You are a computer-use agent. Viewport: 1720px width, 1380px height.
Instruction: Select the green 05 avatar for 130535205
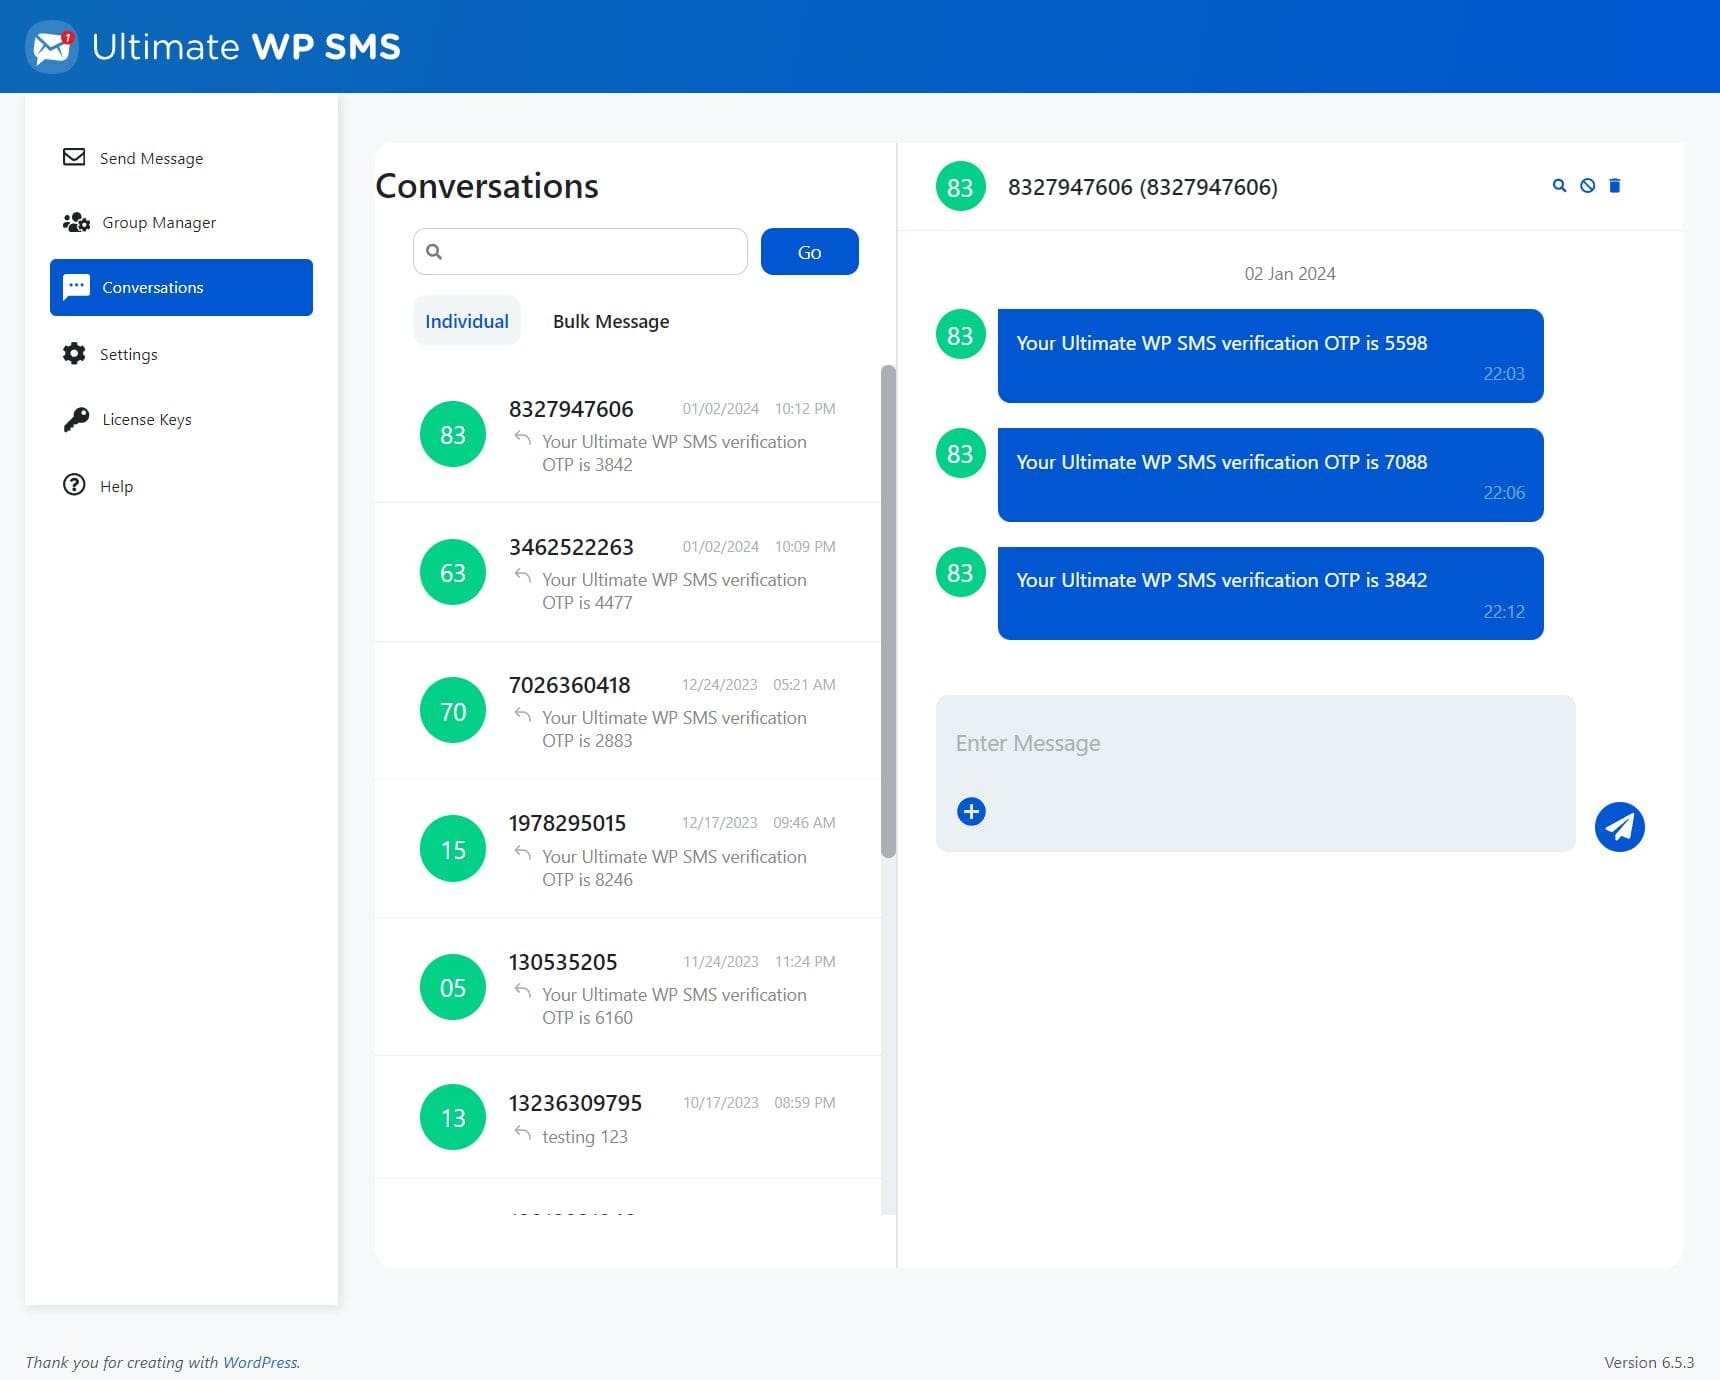(453, 988)
